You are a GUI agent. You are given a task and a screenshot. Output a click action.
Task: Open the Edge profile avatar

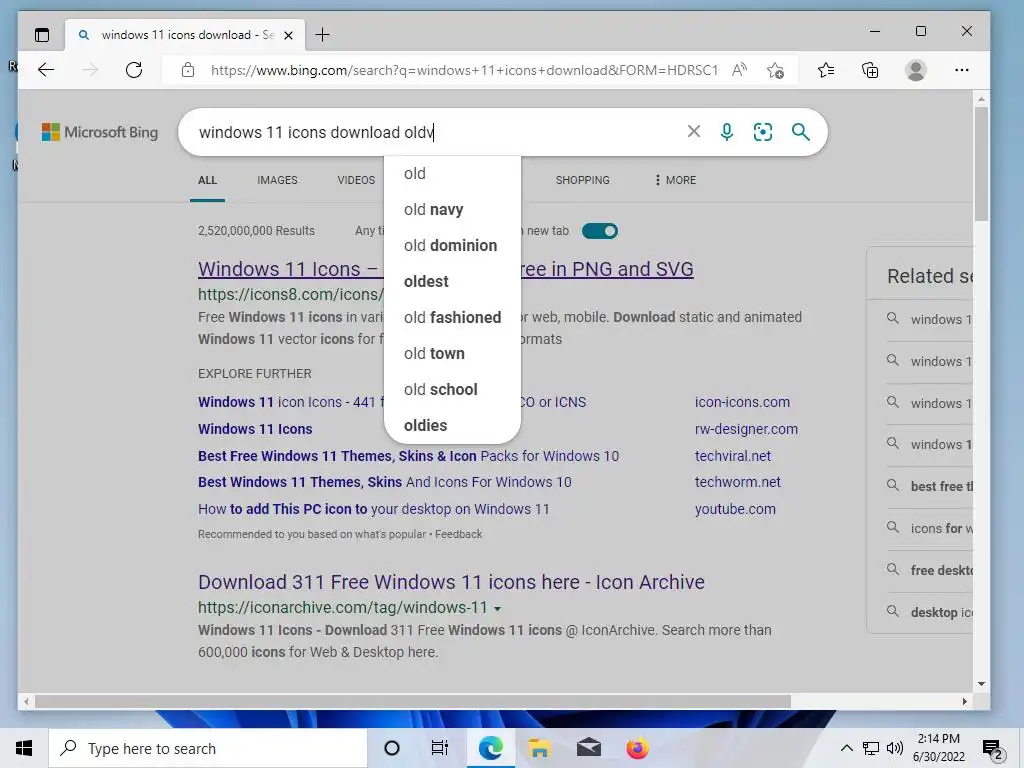tap(916, 70)
